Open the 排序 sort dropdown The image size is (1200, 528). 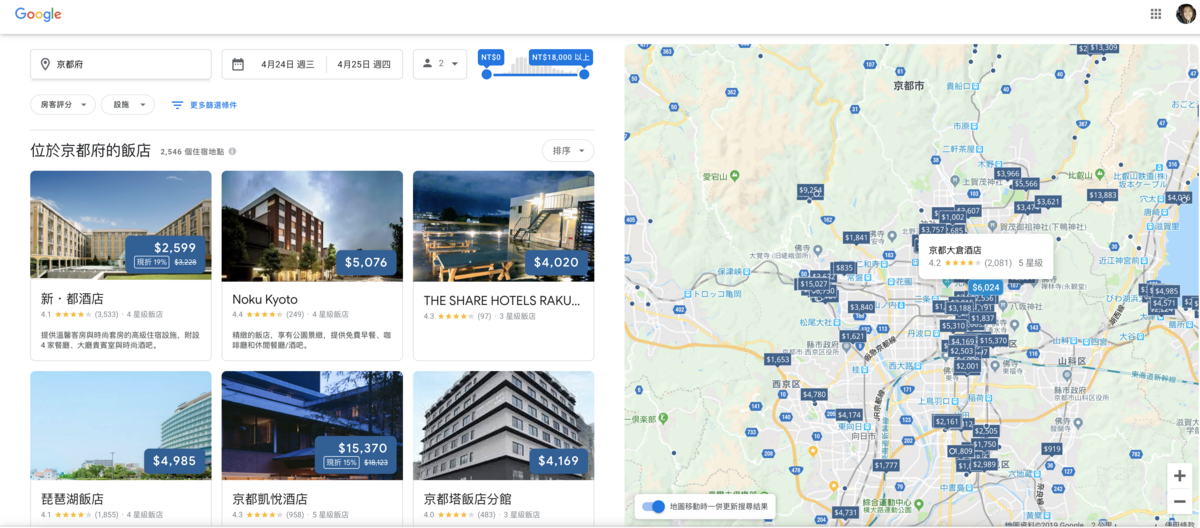coord(568,151)
